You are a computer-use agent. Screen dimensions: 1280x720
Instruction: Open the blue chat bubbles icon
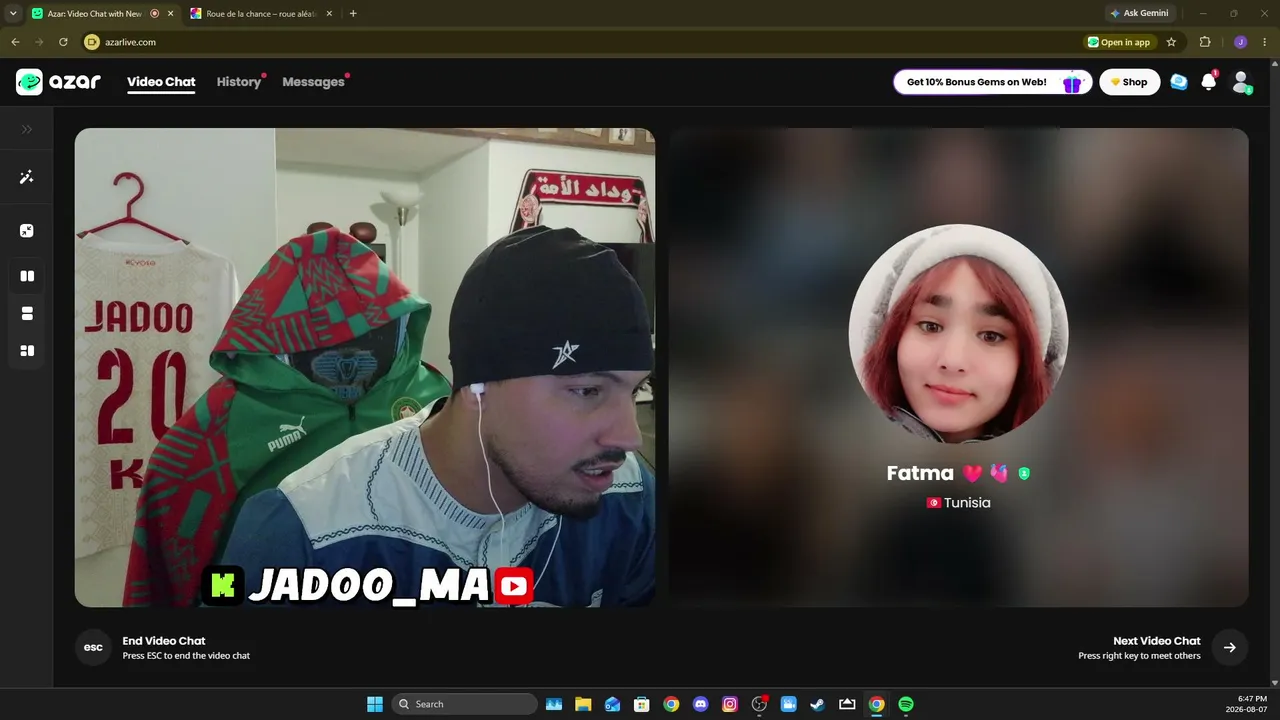point(1179,82)
